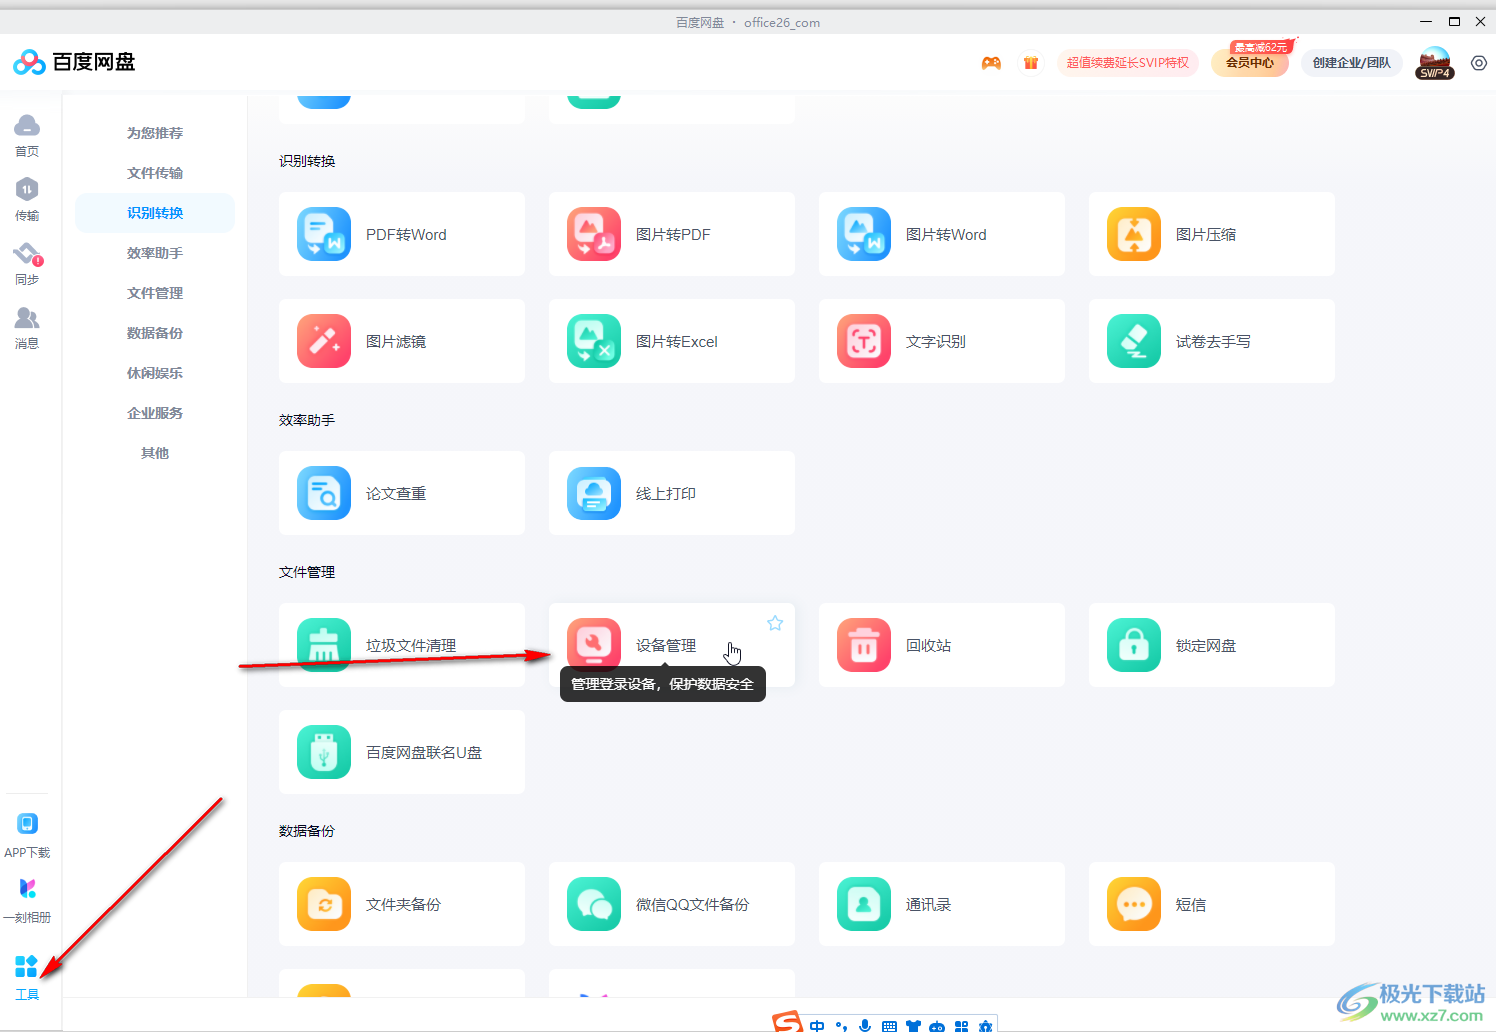This screenshot has width=1496, height=1032.
Task: Select 文件管理 category
Action: click(x=155, y=293)
